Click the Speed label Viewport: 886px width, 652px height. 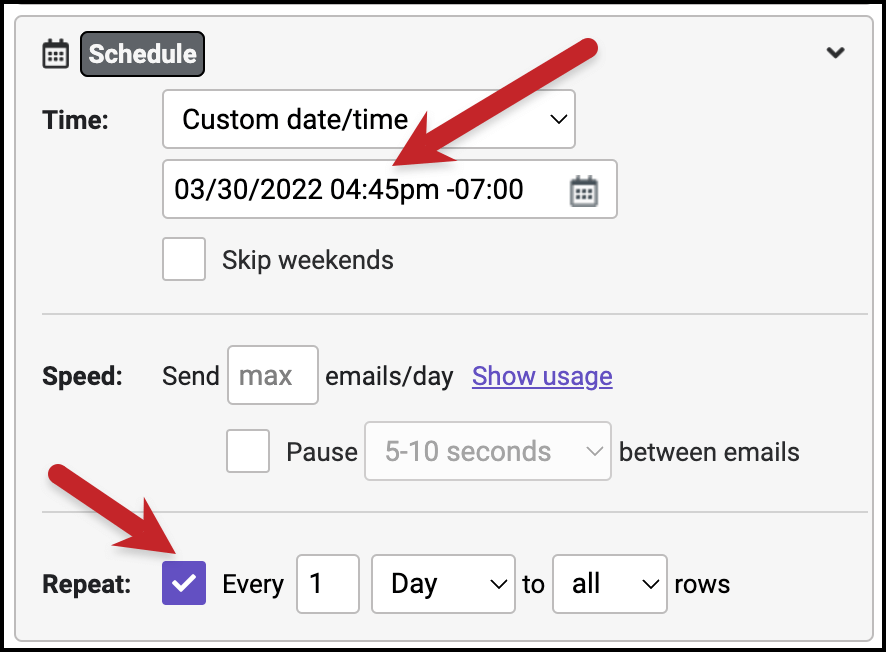[x=82, y=376]
